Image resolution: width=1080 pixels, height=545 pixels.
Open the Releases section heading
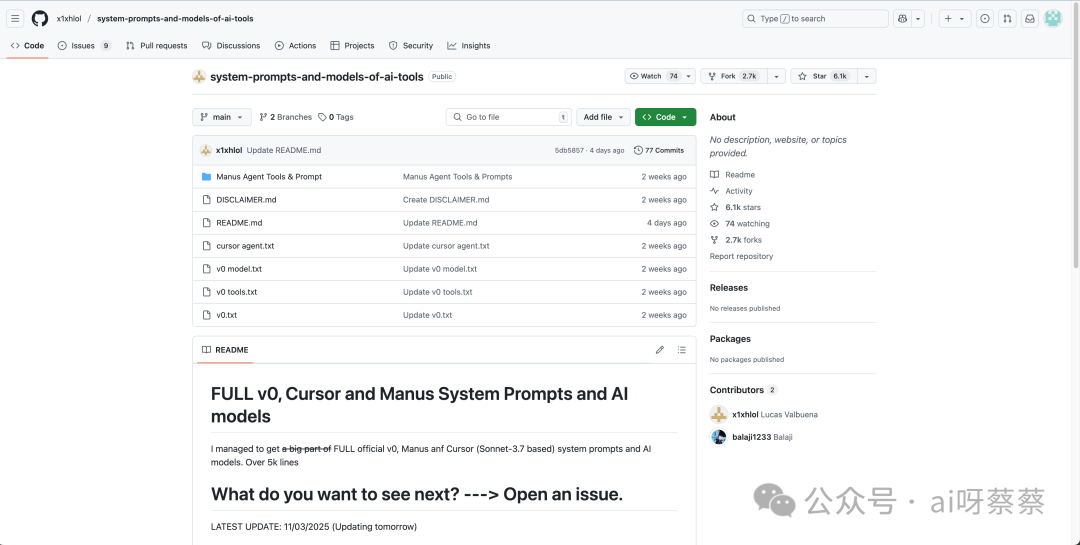[x=729, y=288]
